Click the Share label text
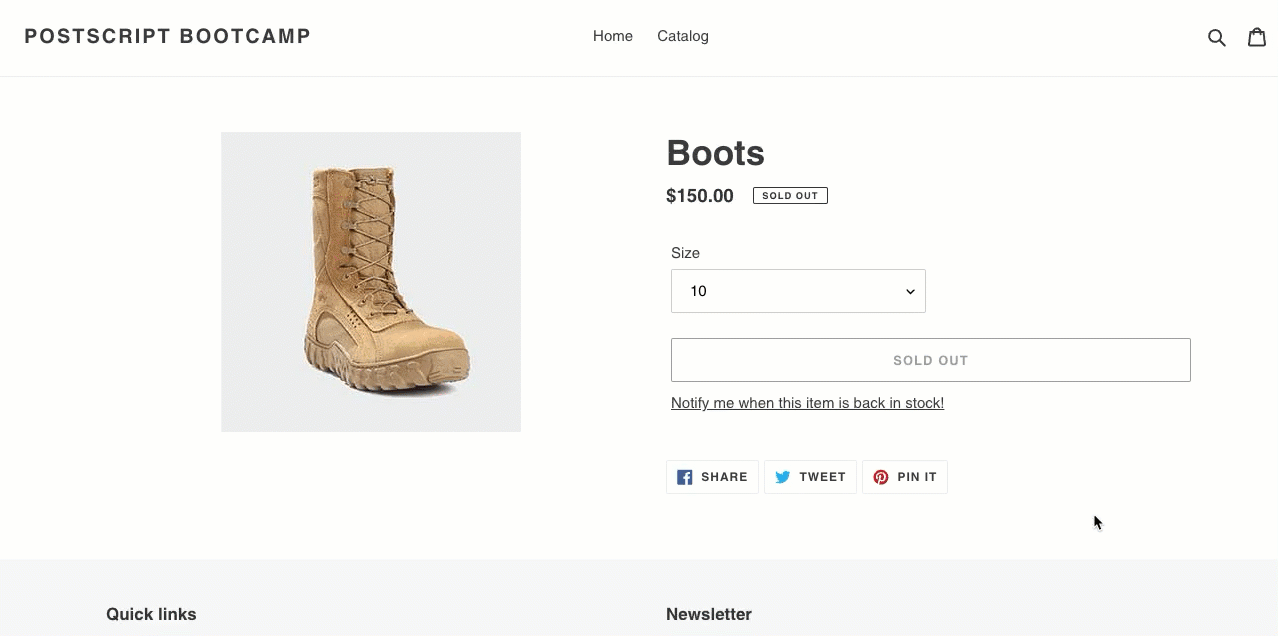The image size is (1278, 636). pyautogui.click(x=724, y=477)
